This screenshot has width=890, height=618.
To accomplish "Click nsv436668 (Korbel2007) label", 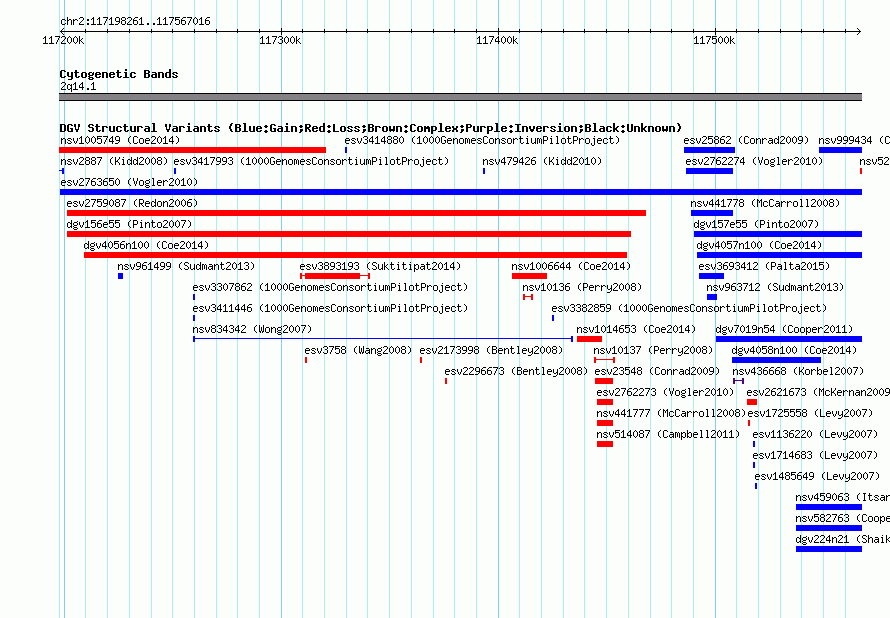I will pos(798,371).
